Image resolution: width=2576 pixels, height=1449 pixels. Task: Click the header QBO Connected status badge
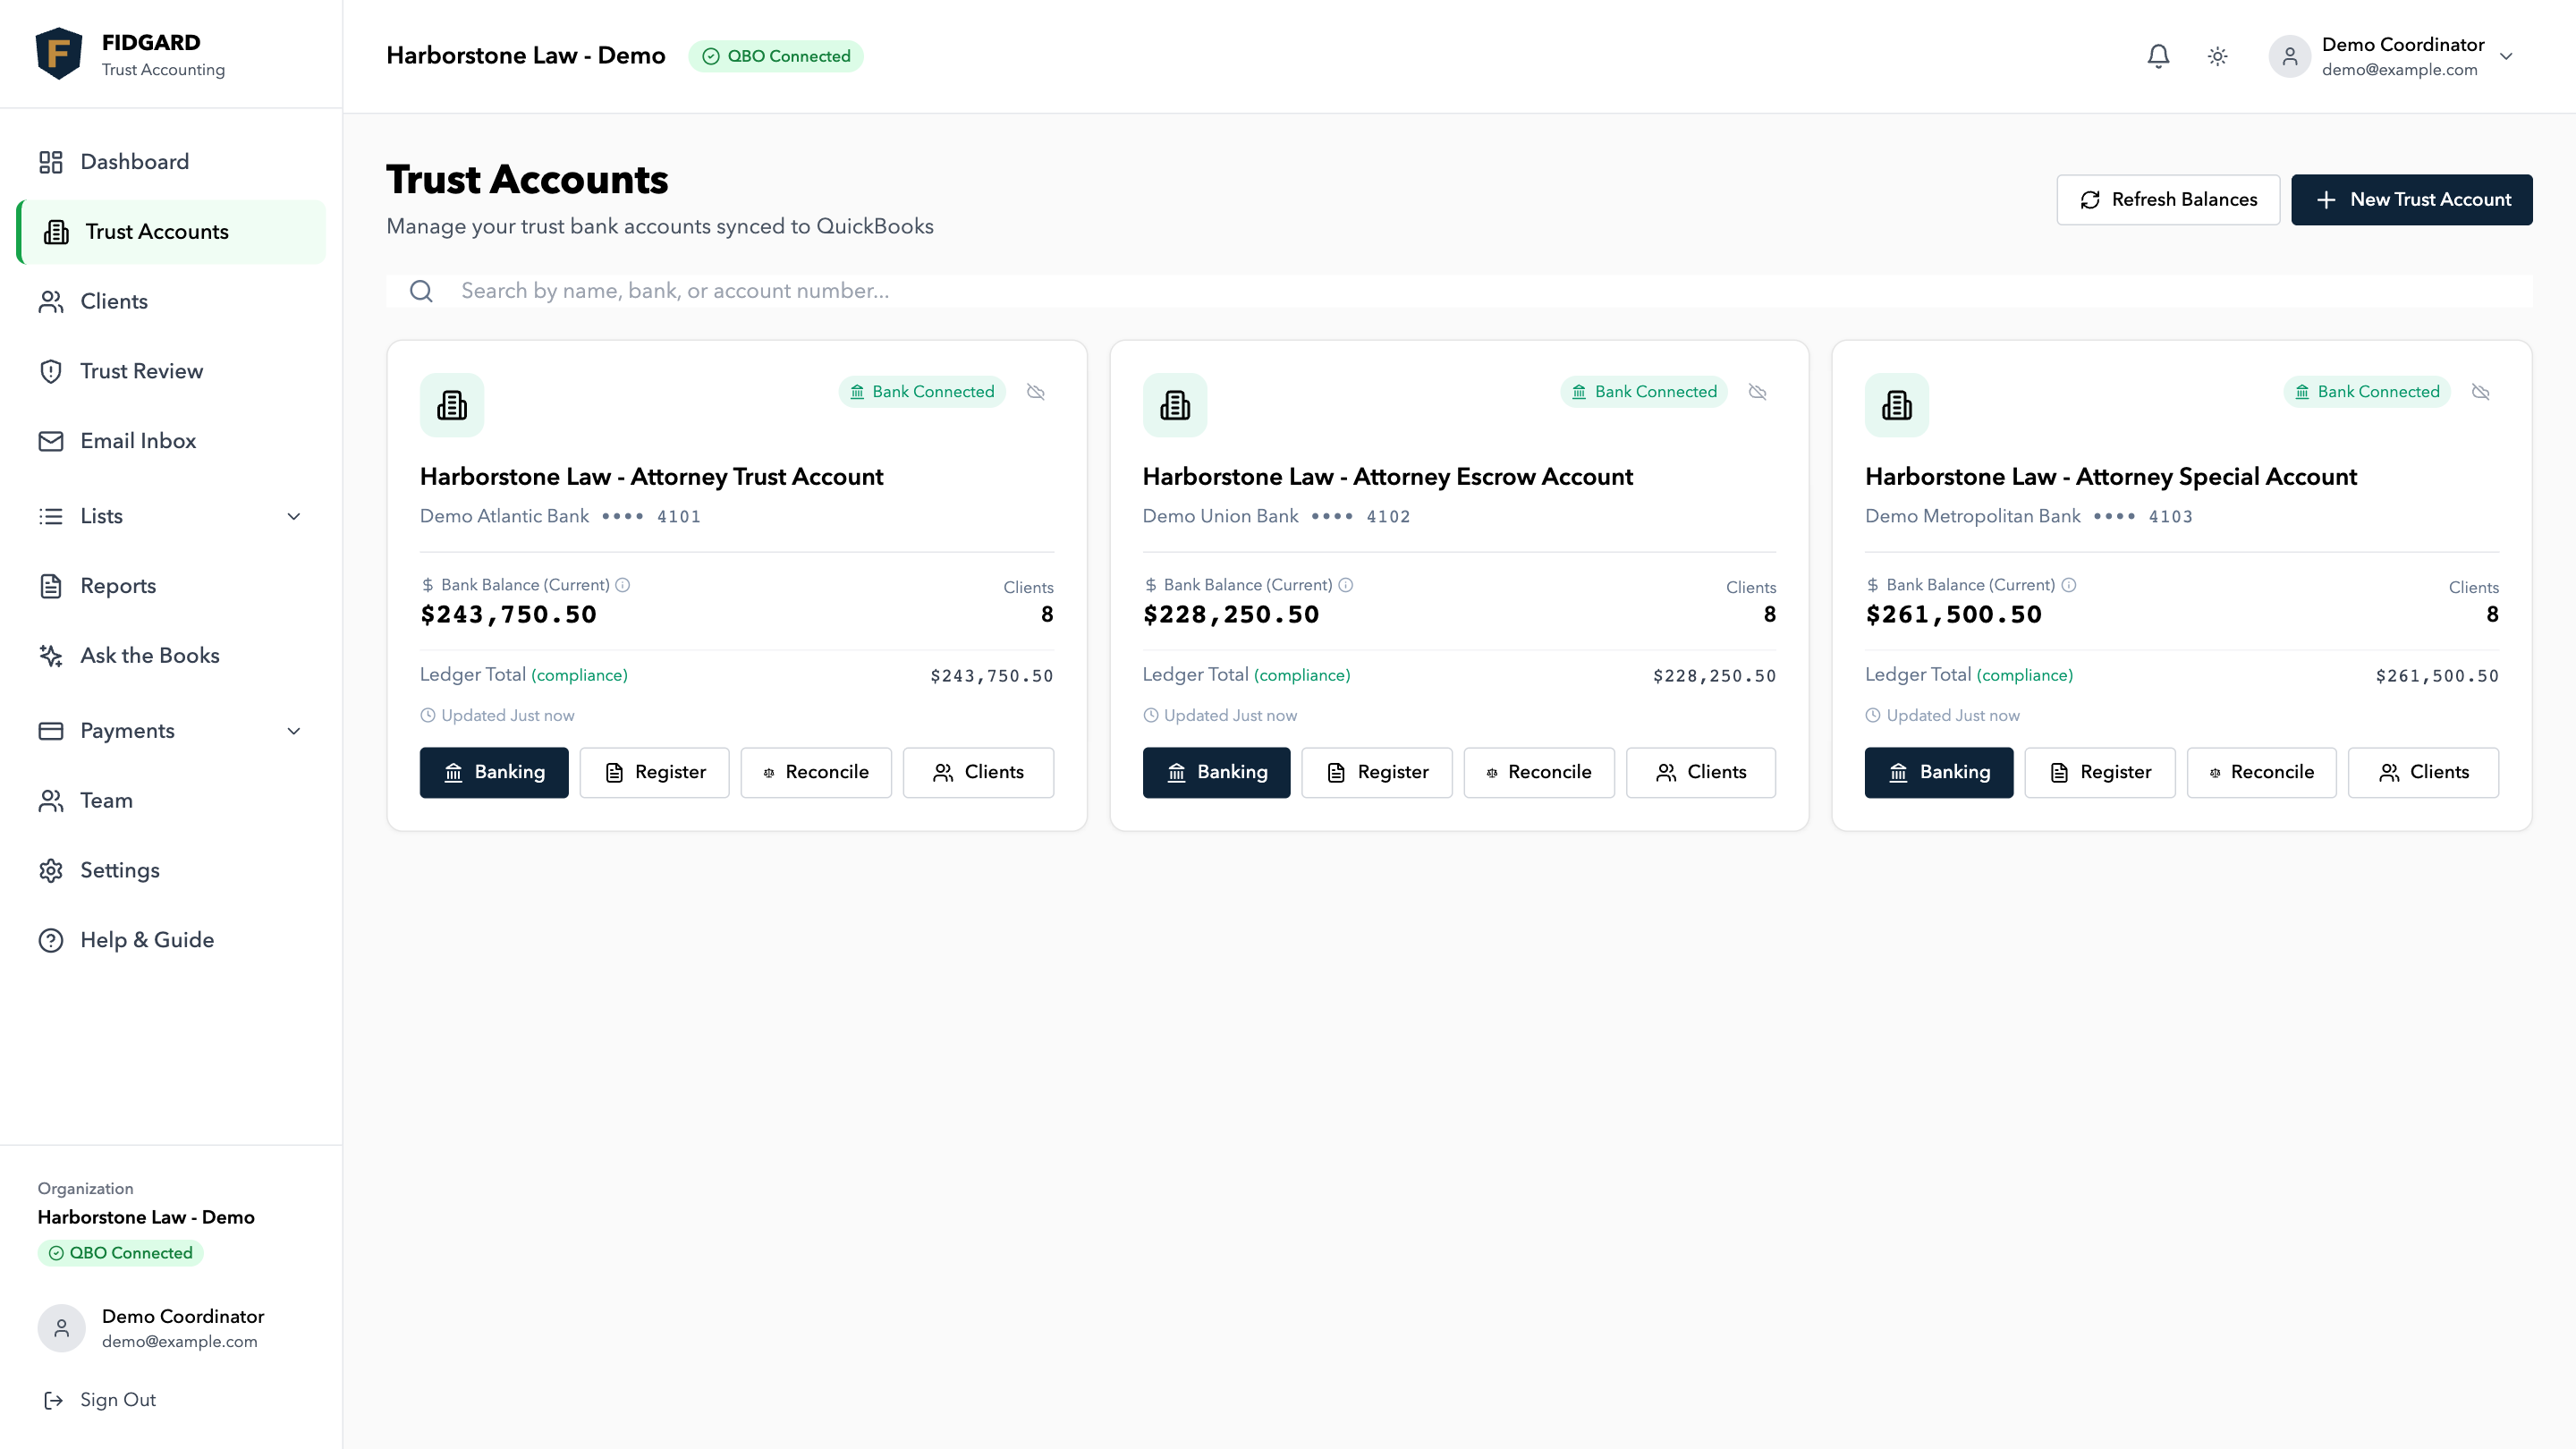pyautogui.click(x=776, y=56)
